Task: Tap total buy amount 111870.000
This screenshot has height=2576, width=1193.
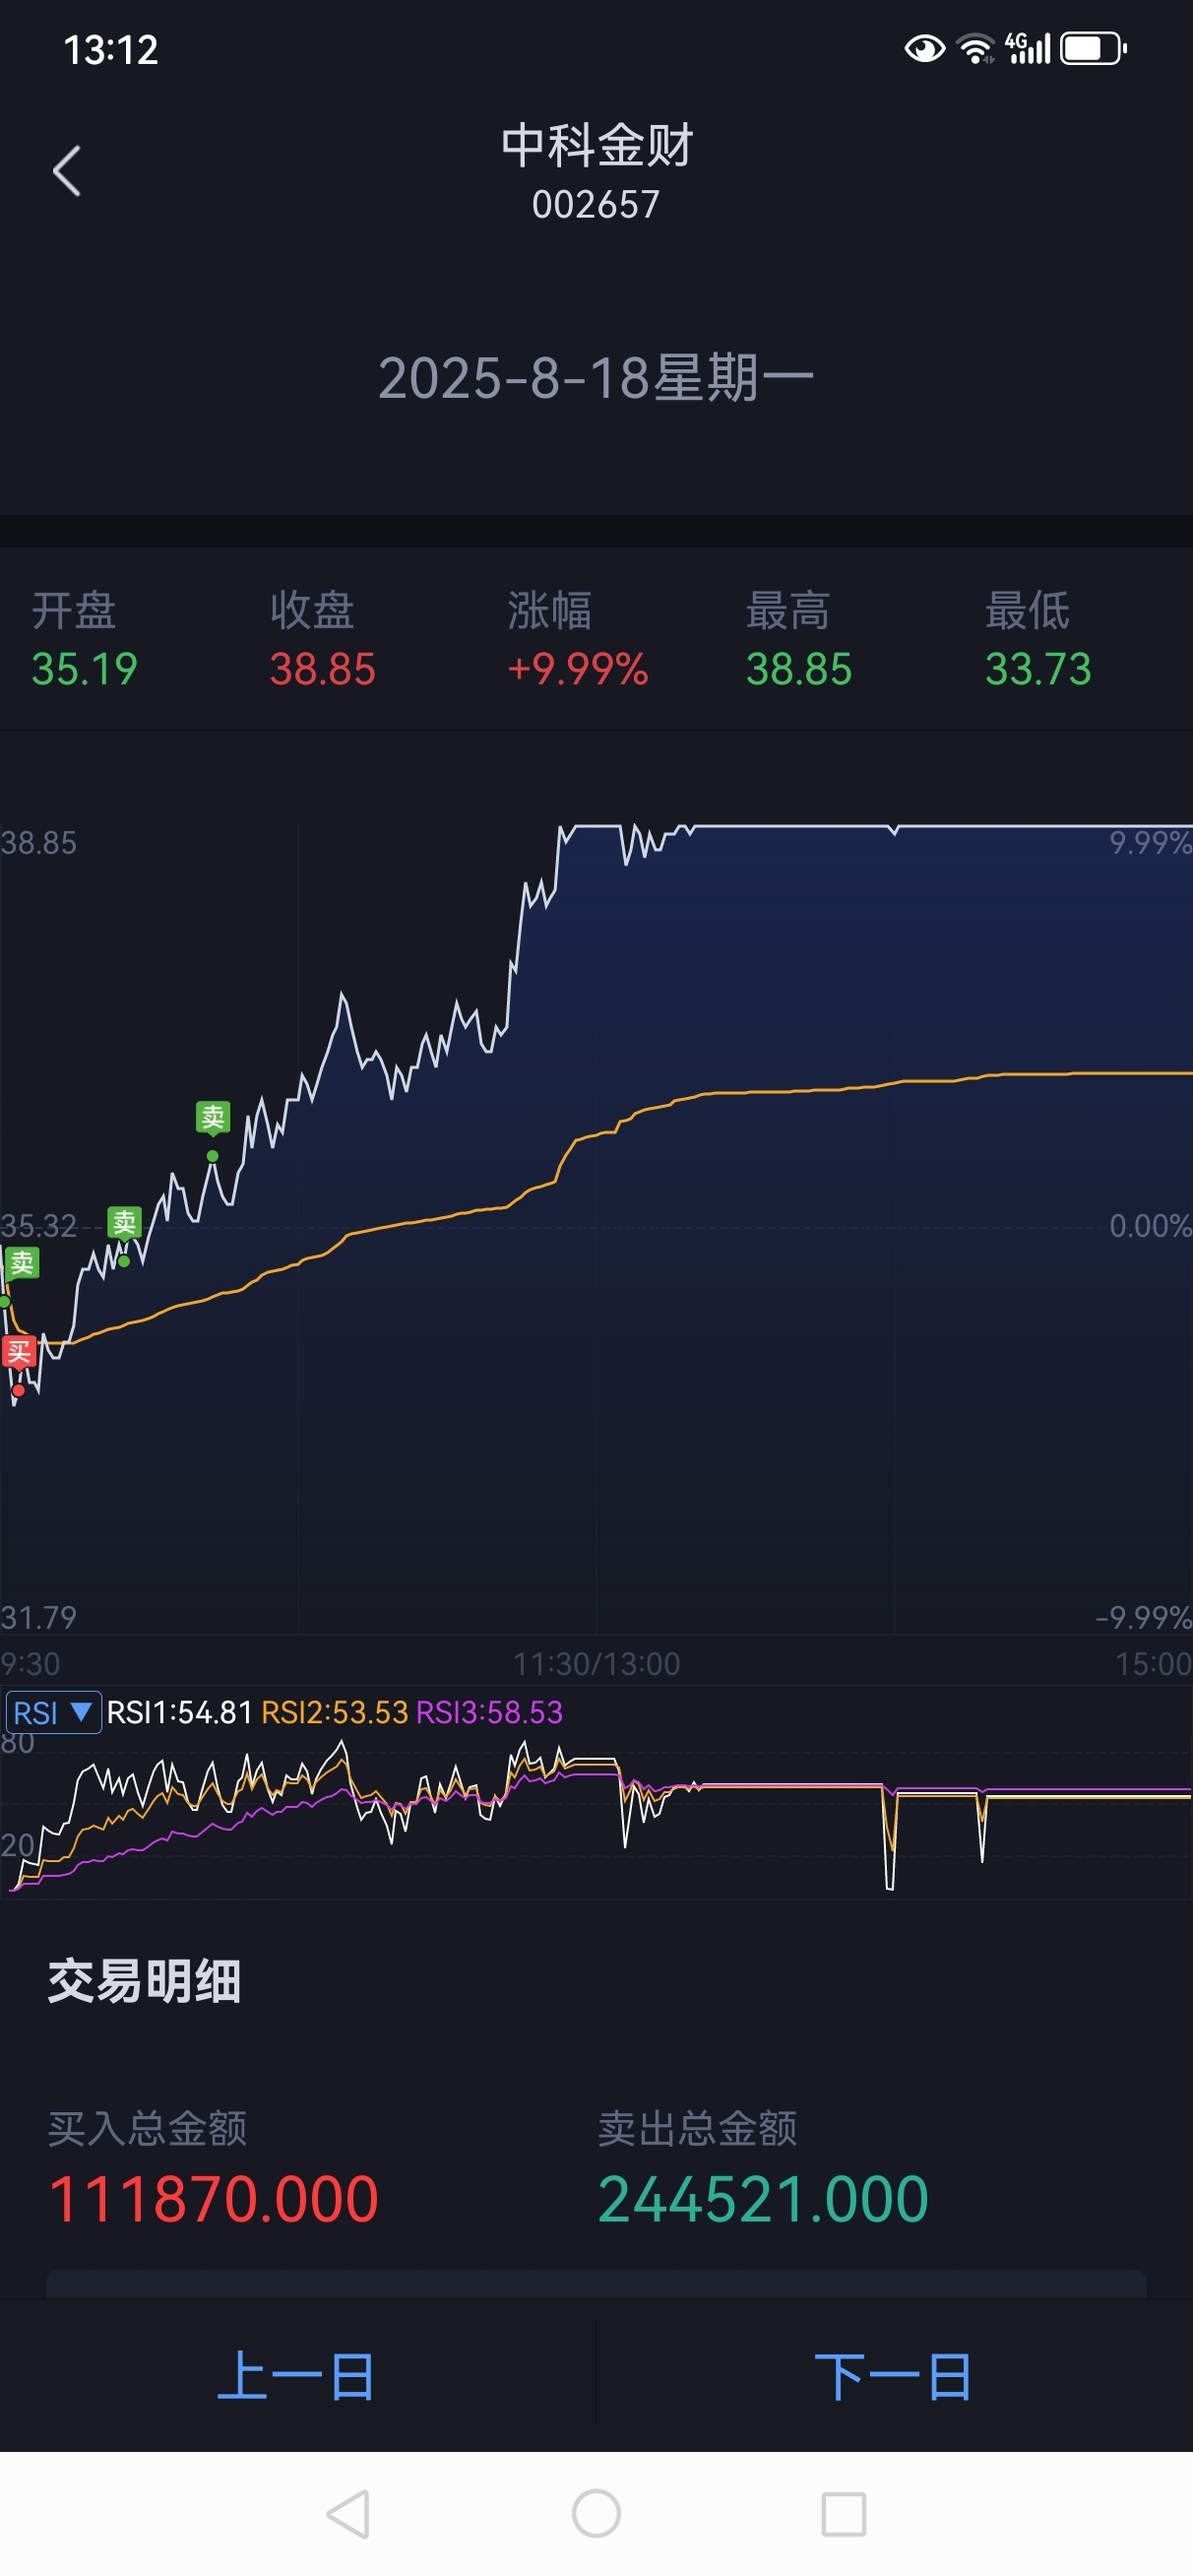Action: click(x=213, y=2199)
